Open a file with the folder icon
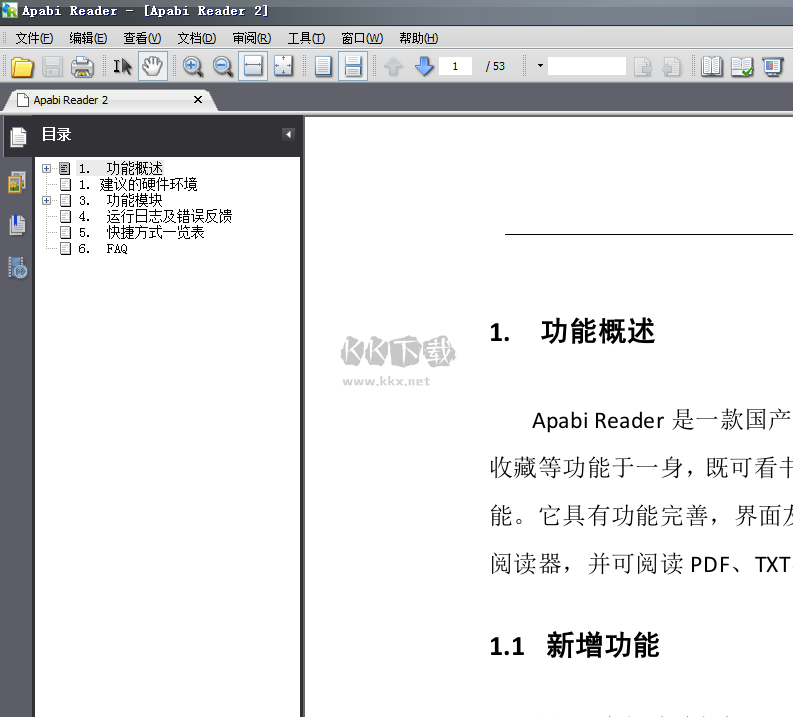 click(22, 67)
